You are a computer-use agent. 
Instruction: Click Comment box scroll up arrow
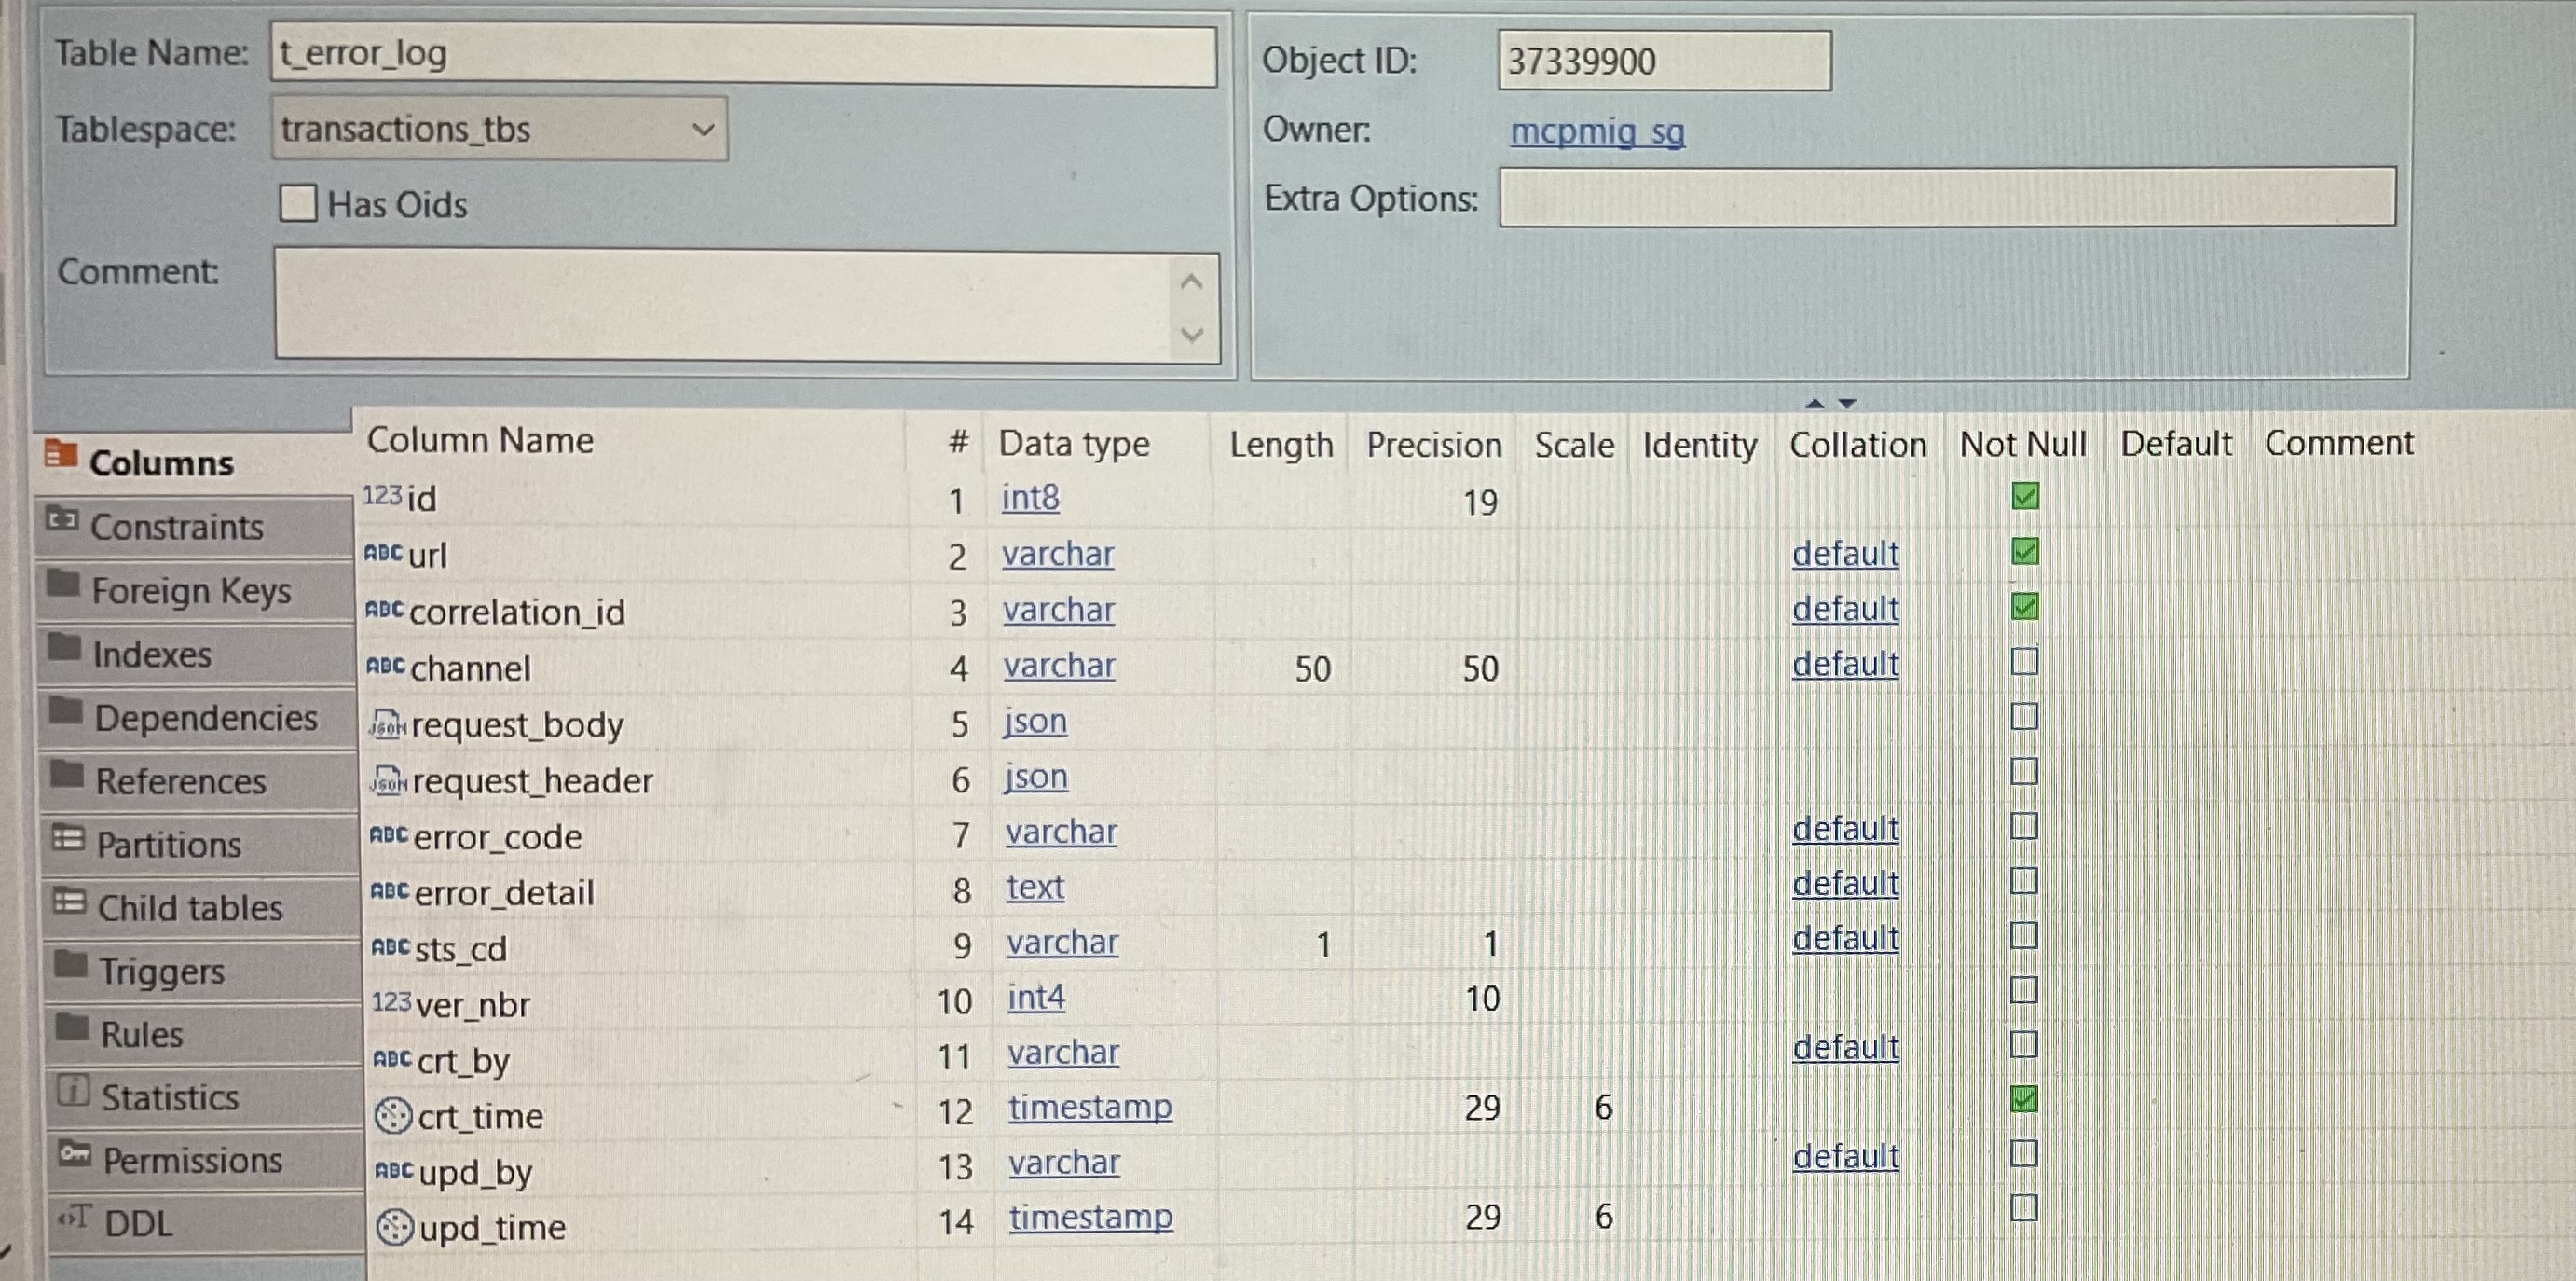click(x=1191, y=283)
